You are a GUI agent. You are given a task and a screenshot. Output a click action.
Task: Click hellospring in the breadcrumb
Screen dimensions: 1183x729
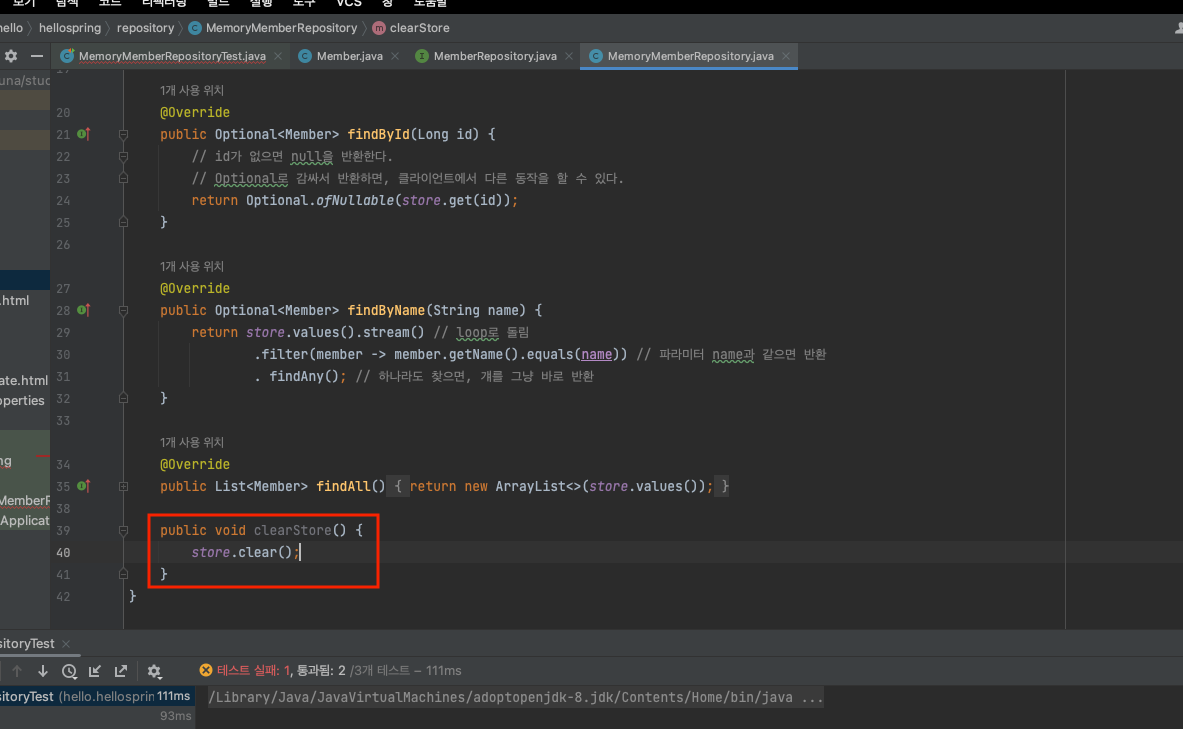click(x=69, y=28)
